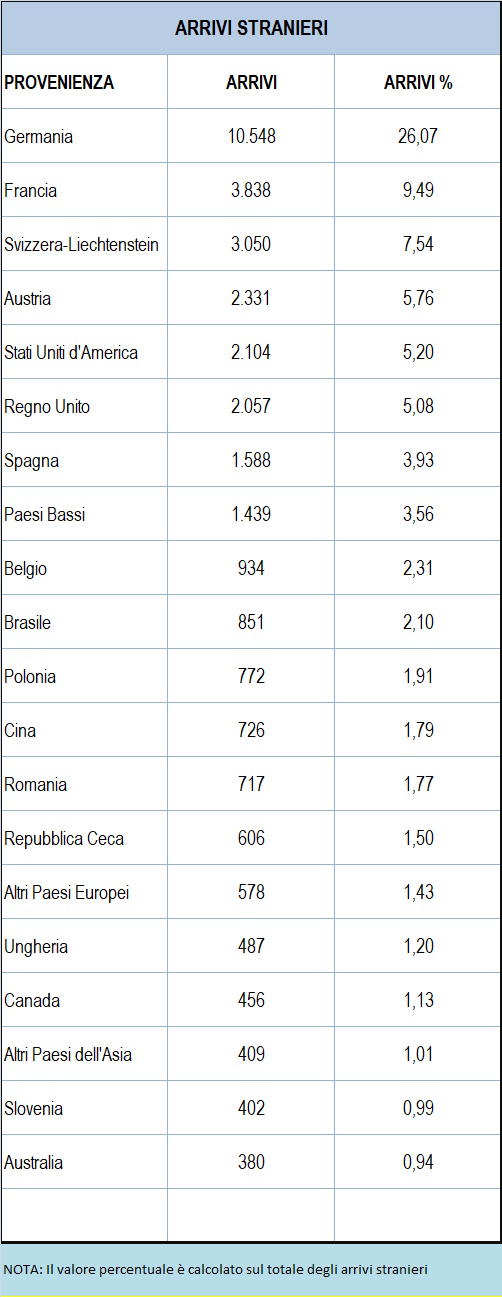The width and height of the screenshot is (502, 1297).
Task: Click the ARRIVI STRANIERI table title
Action: 251,28
